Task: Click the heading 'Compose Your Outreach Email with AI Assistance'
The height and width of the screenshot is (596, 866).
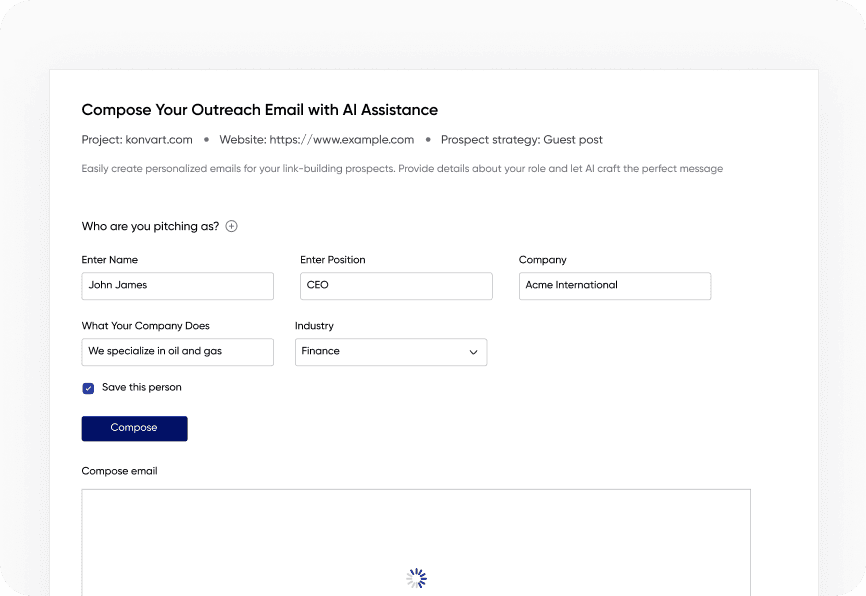Action: pos(259,110)
